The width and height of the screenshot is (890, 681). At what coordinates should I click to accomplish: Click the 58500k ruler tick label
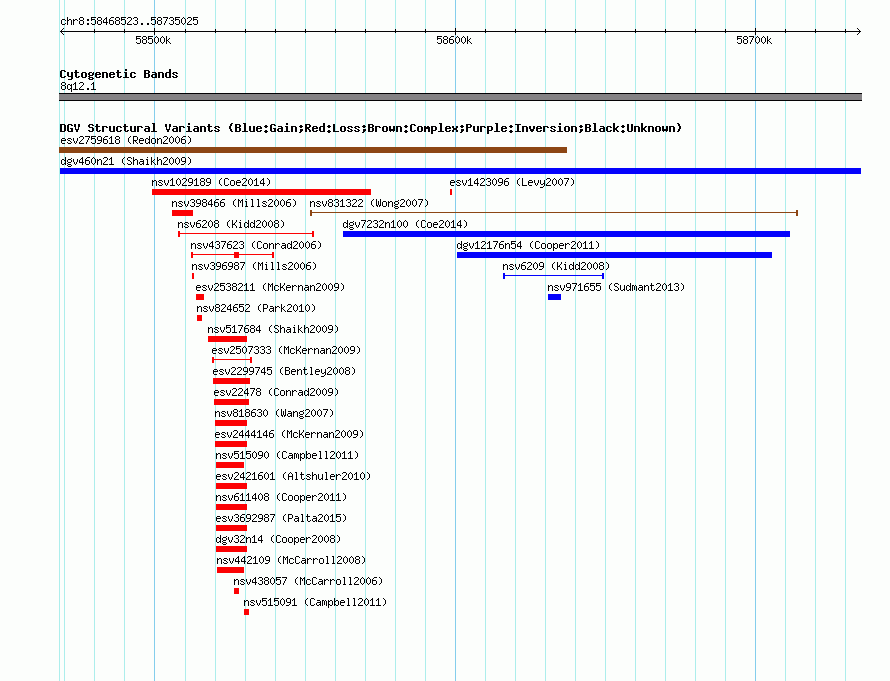point(153,40)
